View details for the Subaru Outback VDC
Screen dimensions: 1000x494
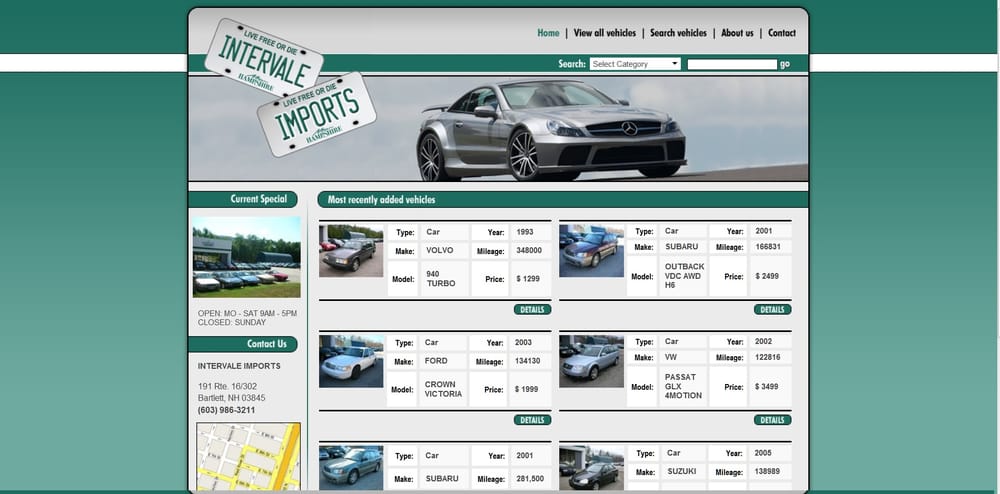772,310
